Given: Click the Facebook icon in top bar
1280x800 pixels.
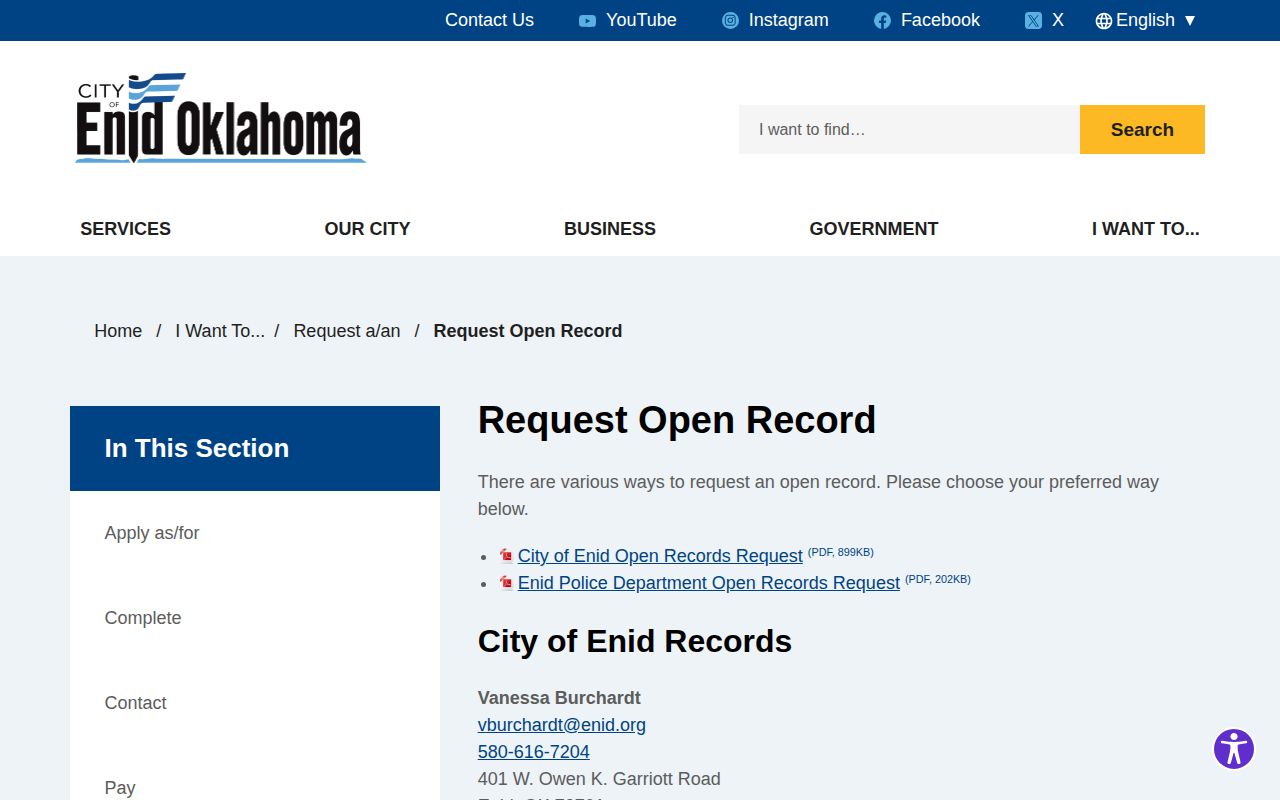Looking at the screenshot, I should click(x=882, y=21).
